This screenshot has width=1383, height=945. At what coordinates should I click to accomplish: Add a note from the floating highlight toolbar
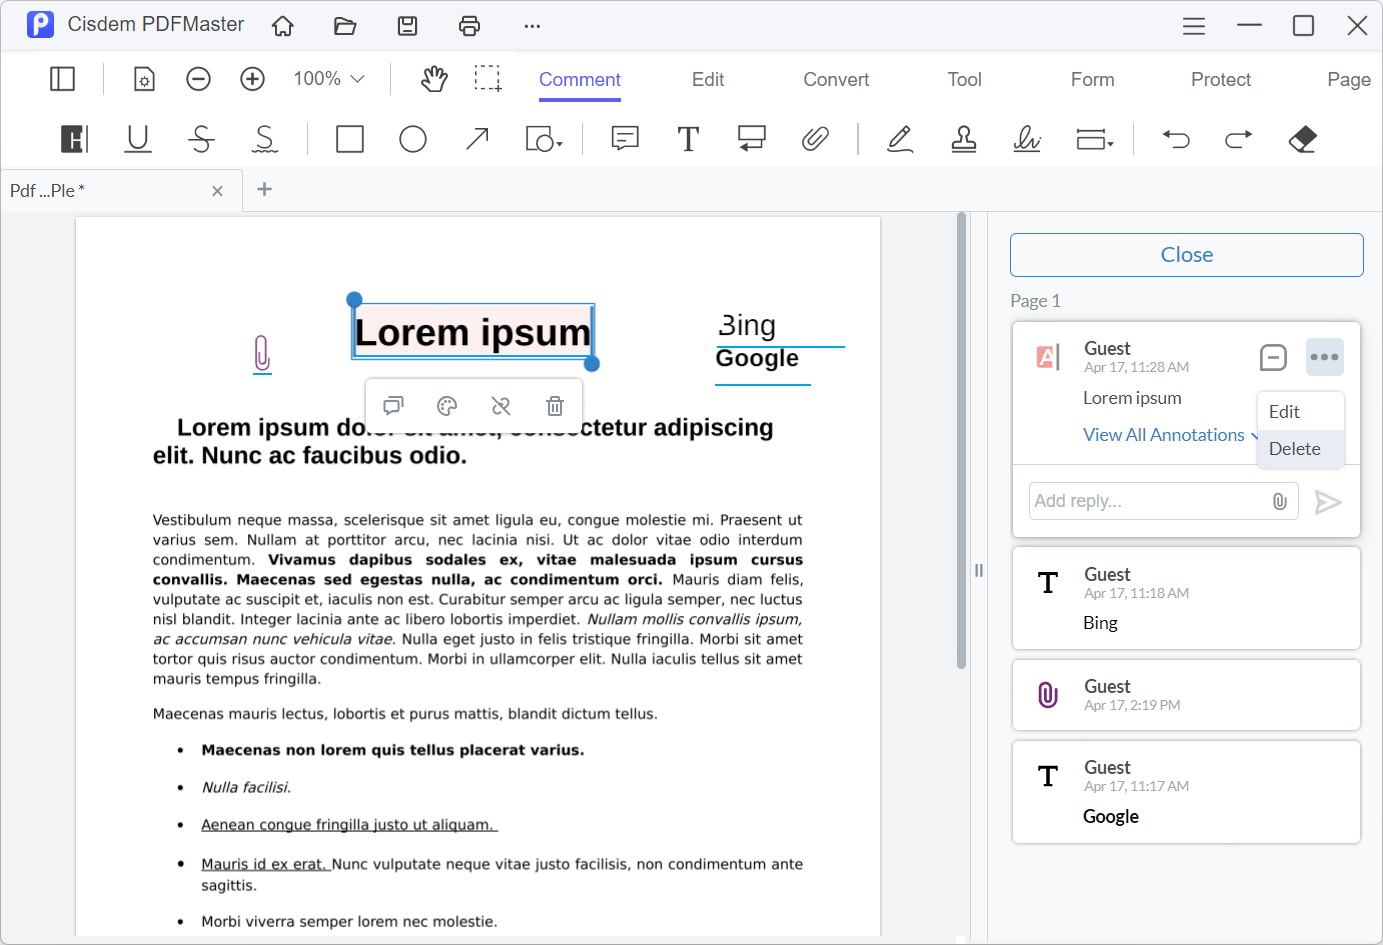tap(393, 405)
